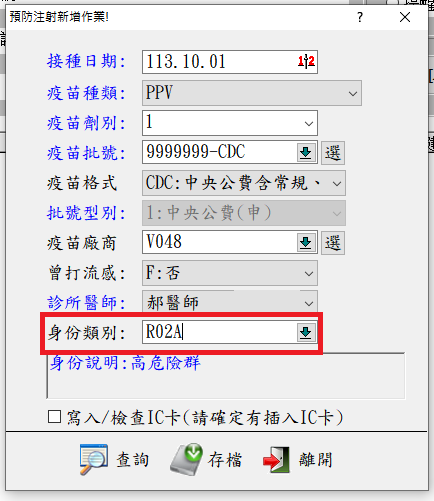The height and width of the screenshot is (501, 434).
Task: Expand the 疫苗種類 PPV dropdown
Action: point(252,93)
